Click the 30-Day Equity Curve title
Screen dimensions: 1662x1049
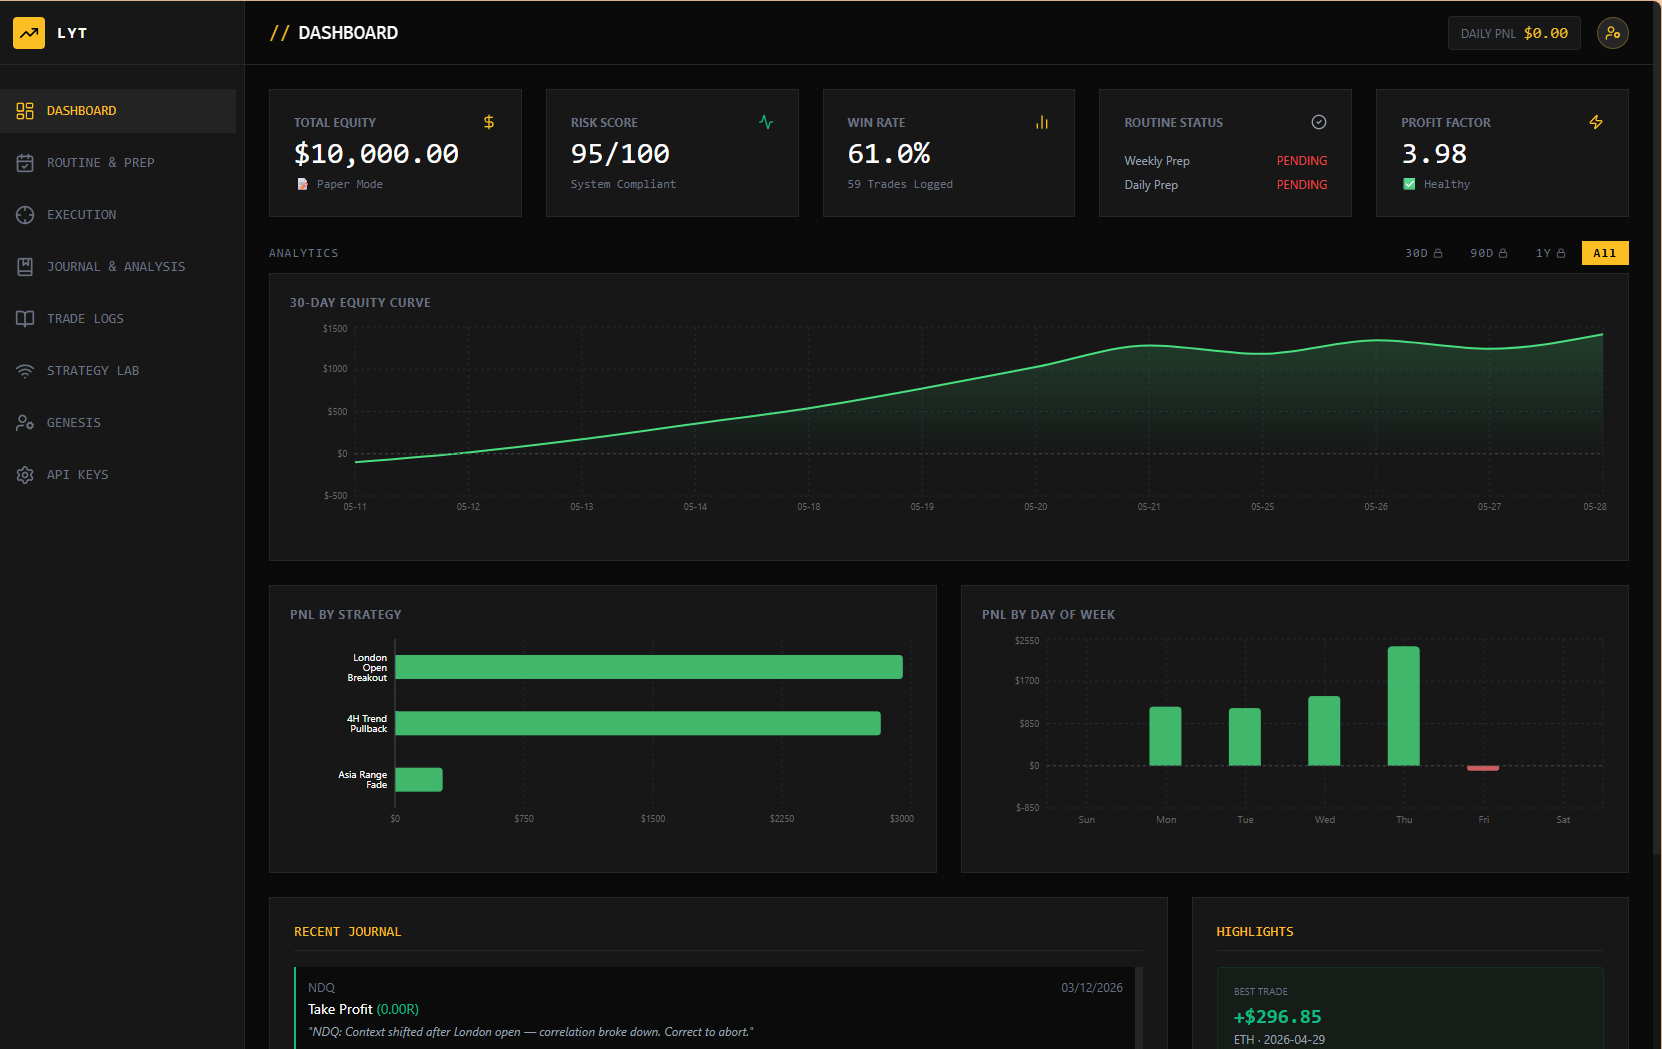click(360, 303)
